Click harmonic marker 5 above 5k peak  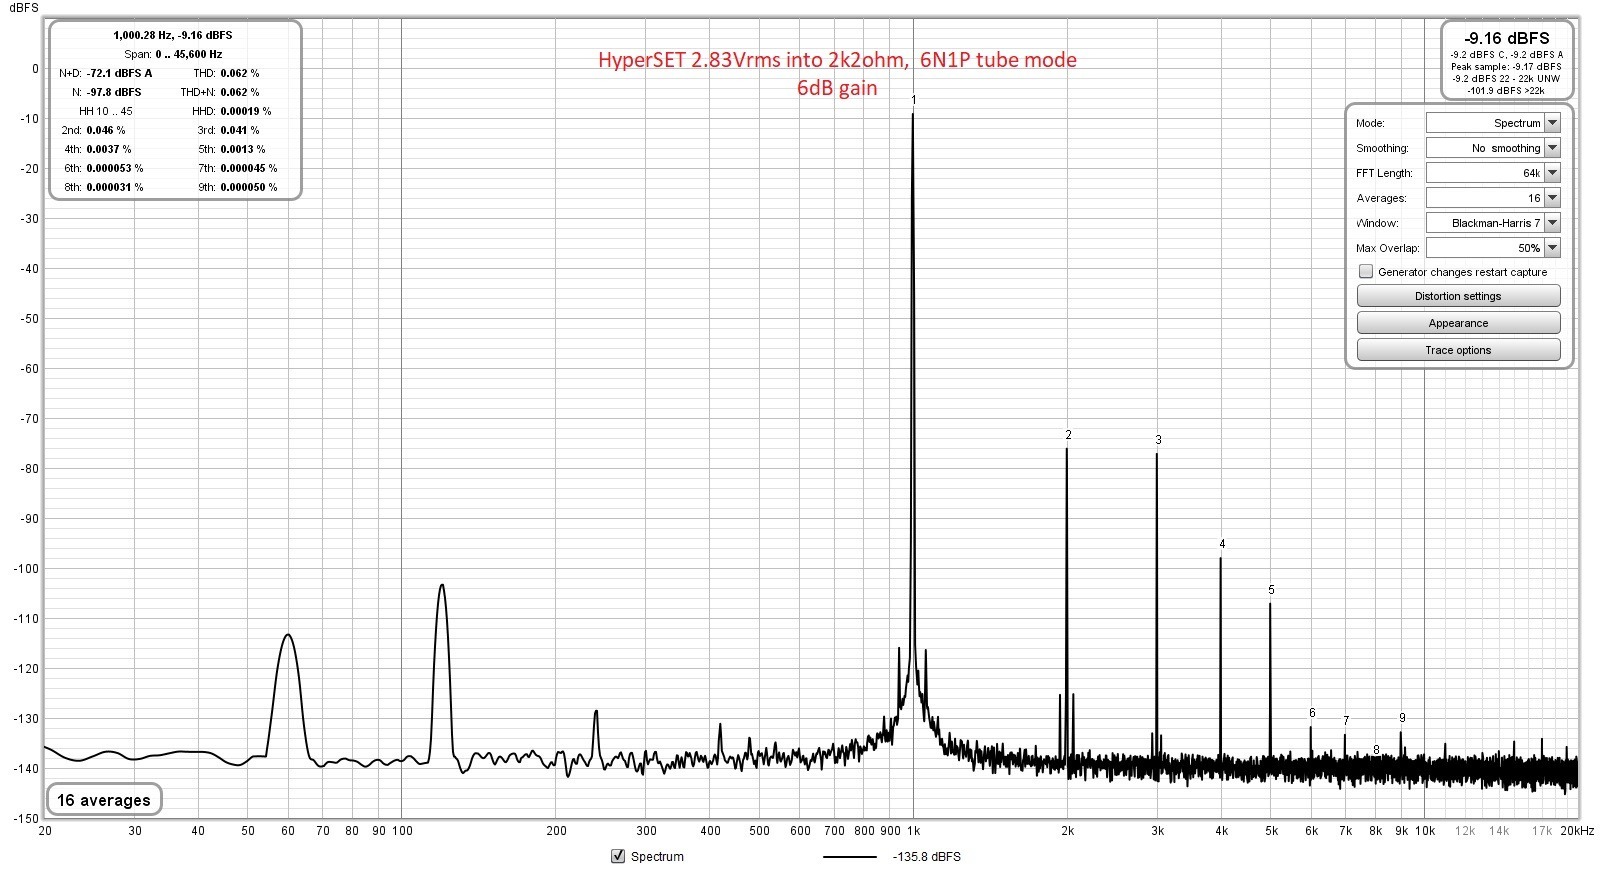pyautogui.click(x=1271, y=590)
